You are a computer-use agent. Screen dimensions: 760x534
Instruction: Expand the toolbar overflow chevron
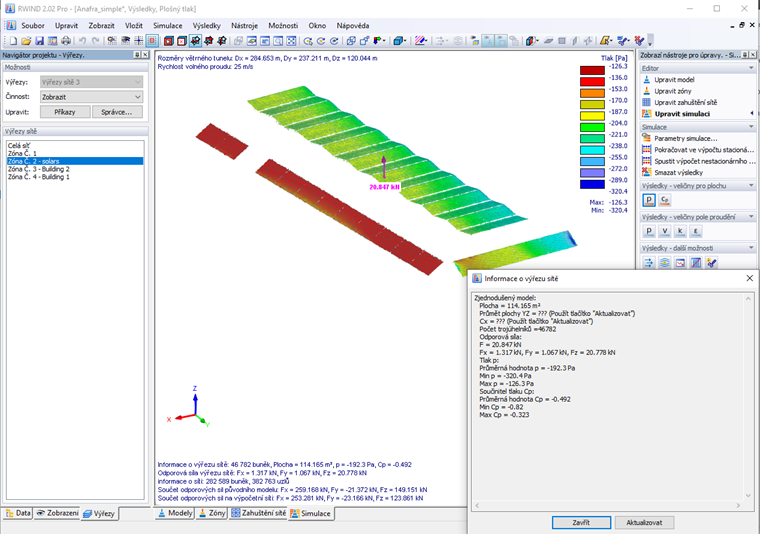pyautogui.click(x=650, y=42)
